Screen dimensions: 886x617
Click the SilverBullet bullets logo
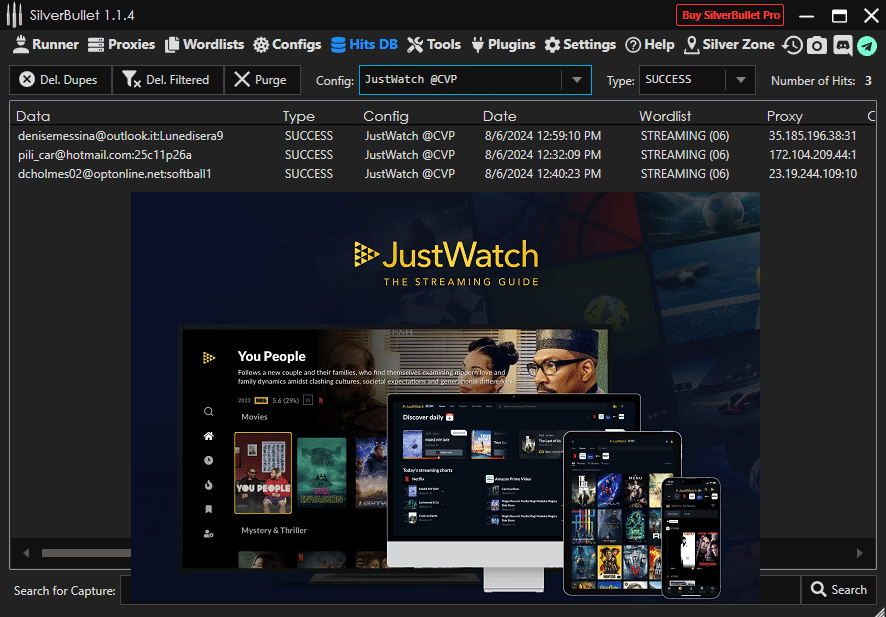point(14,15)
